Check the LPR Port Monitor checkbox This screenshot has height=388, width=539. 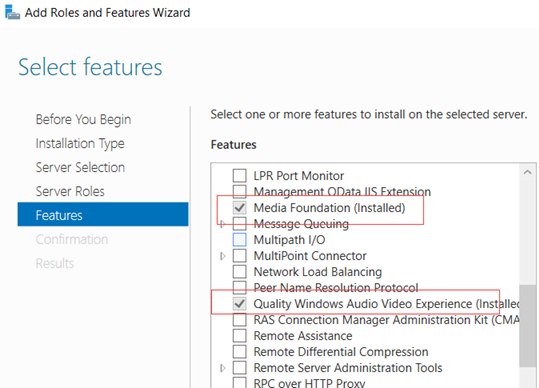coord(240,176)
